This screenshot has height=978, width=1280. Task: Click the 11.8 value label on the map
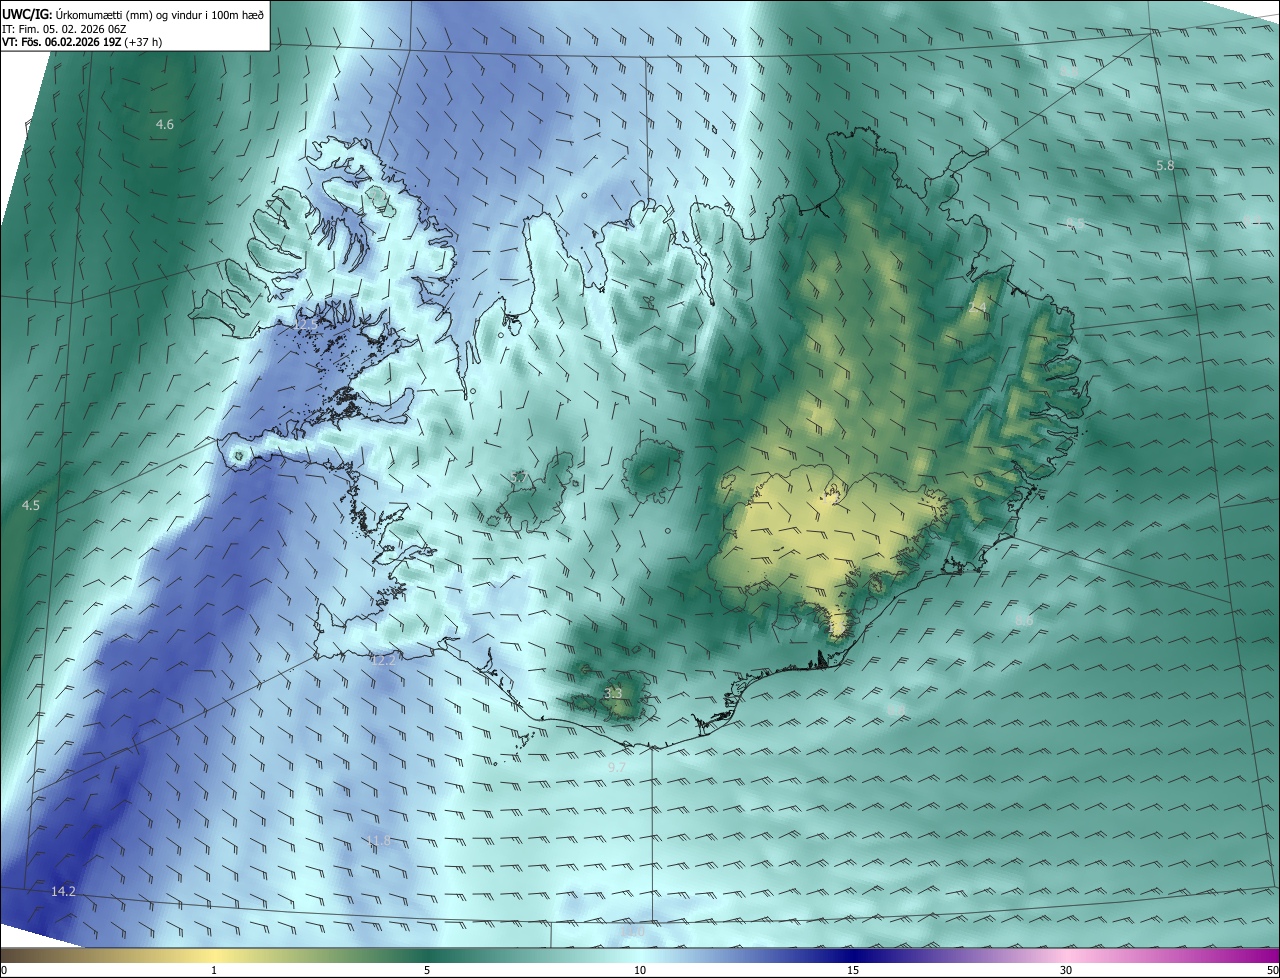point(378,840)
